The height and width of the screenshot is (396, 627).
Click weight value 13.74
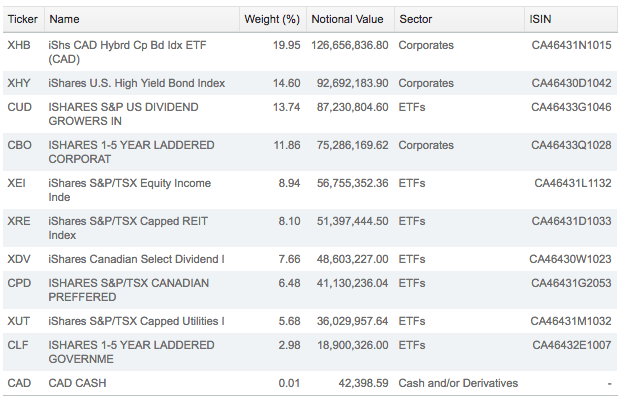pyautogui.click(x=286, y=107)
